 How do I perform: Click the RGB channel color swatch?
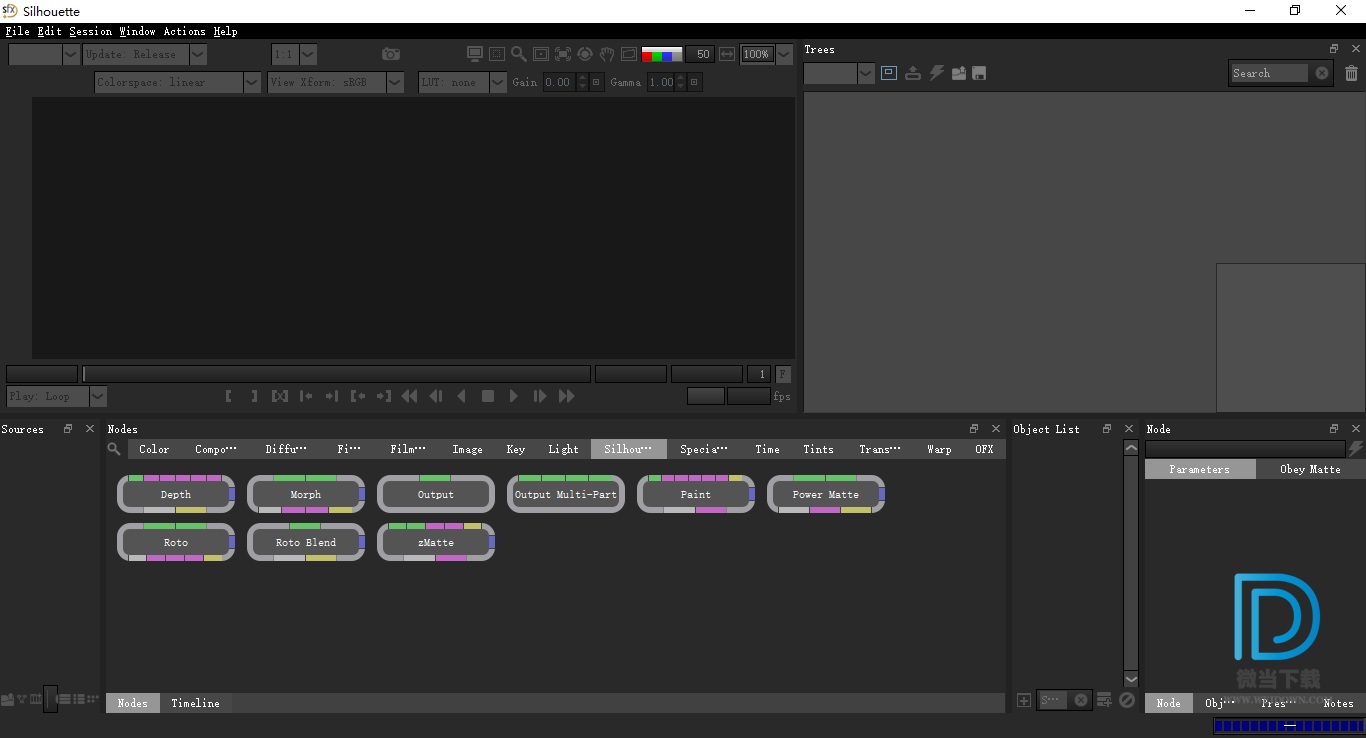click(x=662, y=54)
